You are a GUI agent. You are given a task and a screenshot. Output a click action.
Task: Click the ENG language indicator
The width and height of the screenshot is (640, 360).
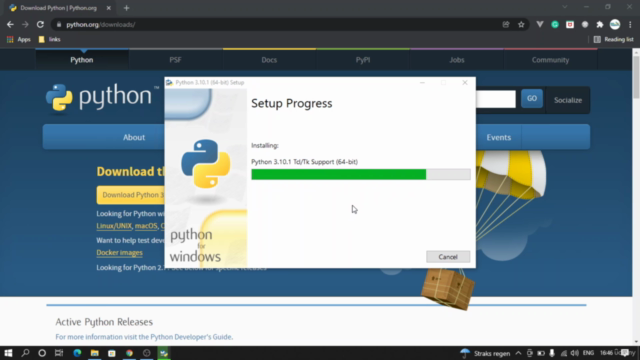coord(588,353)
